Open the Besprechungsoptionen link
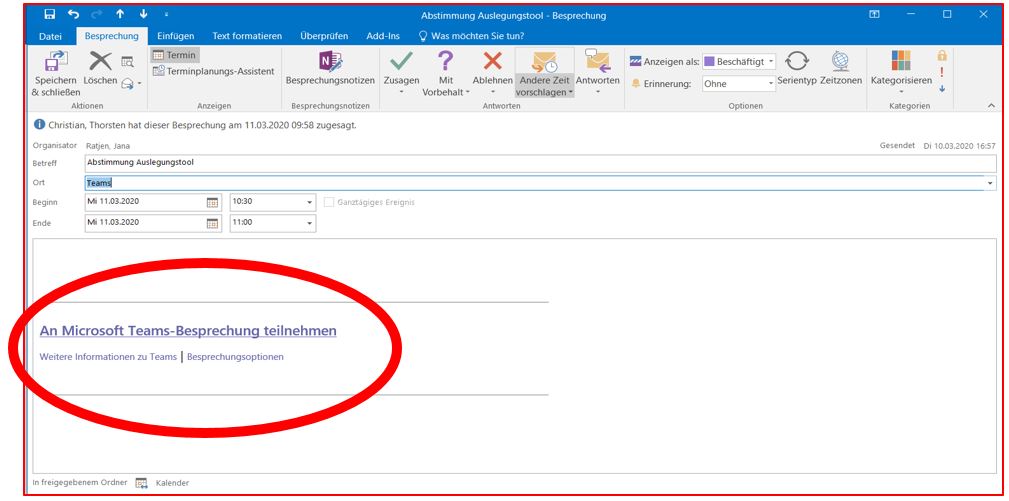Image resolution: width=1009 pixels, height=501 pixels. pyautogui.click(x=235, y=356)
